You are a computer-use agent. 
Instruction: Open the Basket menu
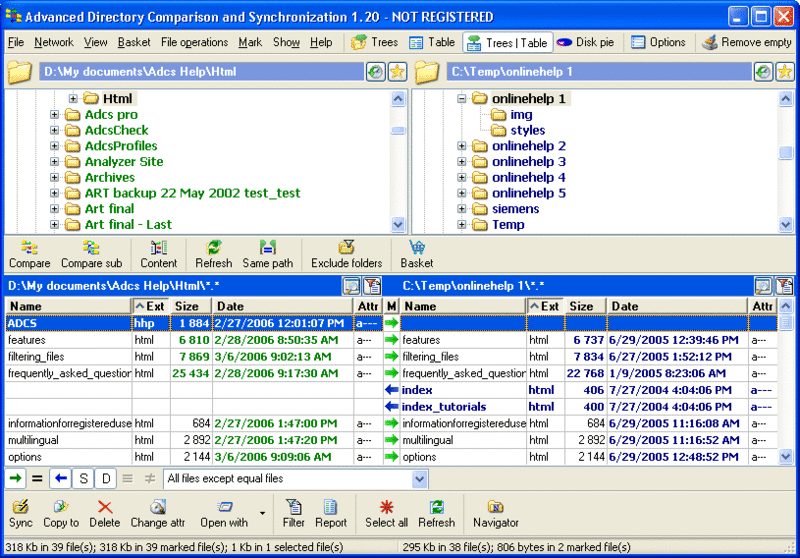(x=134, y=42)
